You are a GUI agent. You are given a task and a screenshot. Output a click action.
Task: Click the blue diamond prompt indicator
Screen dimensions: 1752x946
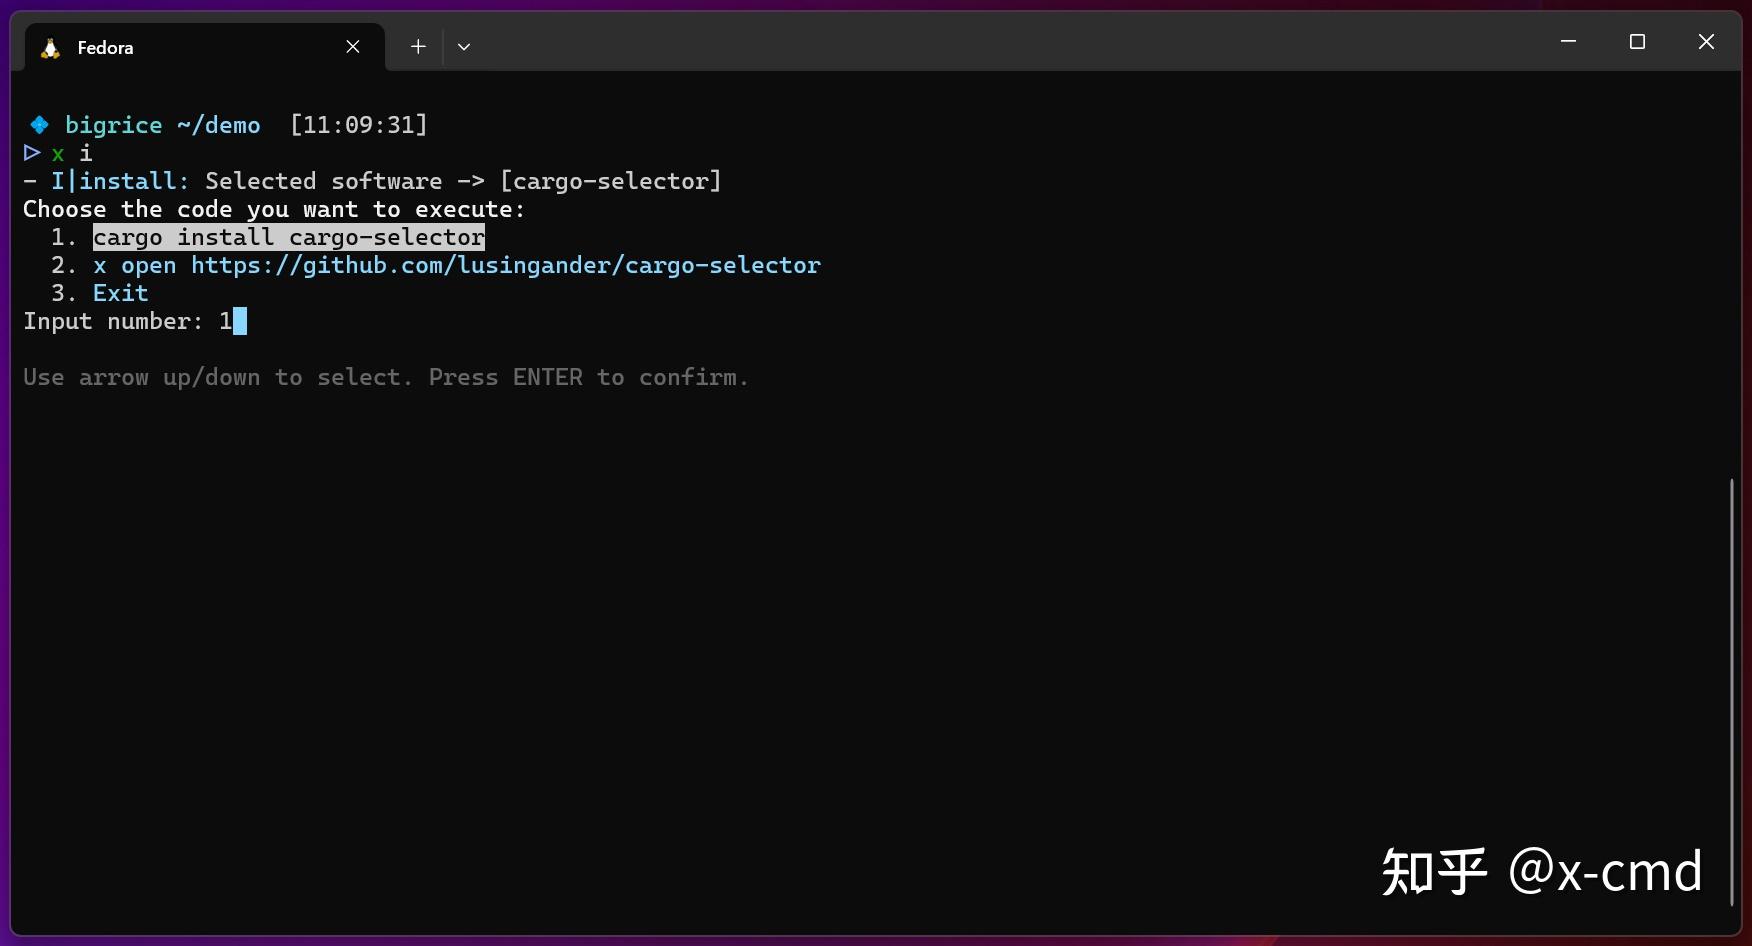click(x=38, y=124)
